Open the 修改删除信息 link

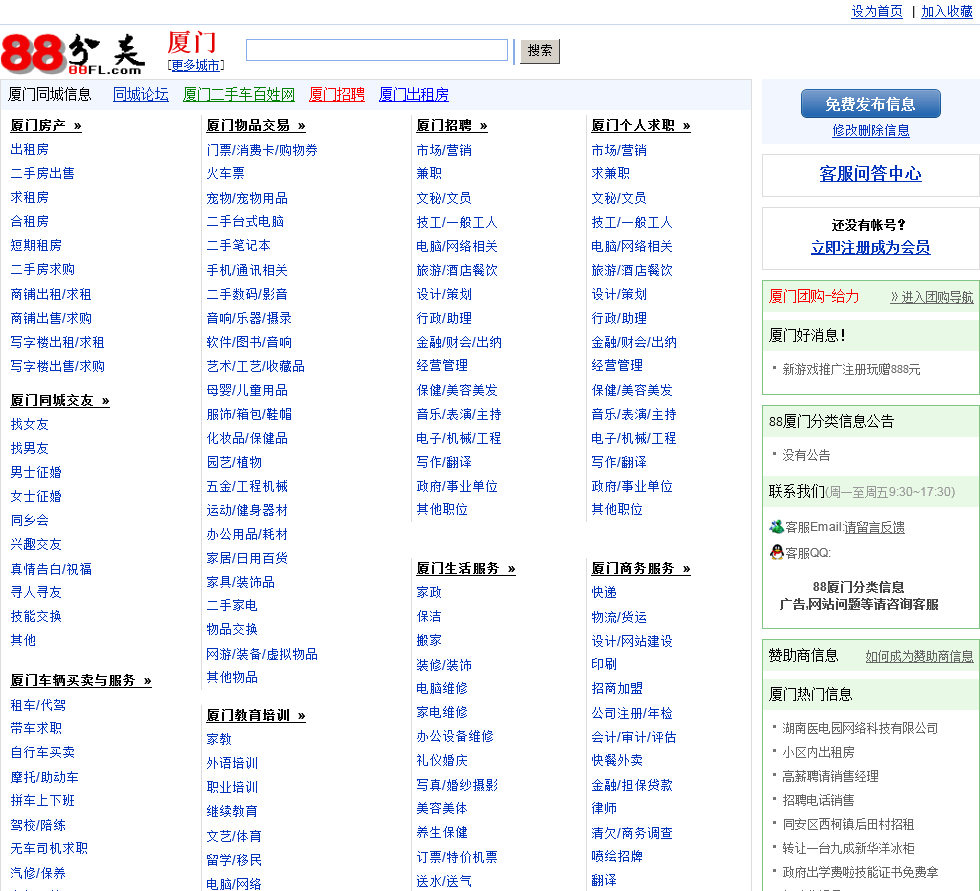pos(871,130)
